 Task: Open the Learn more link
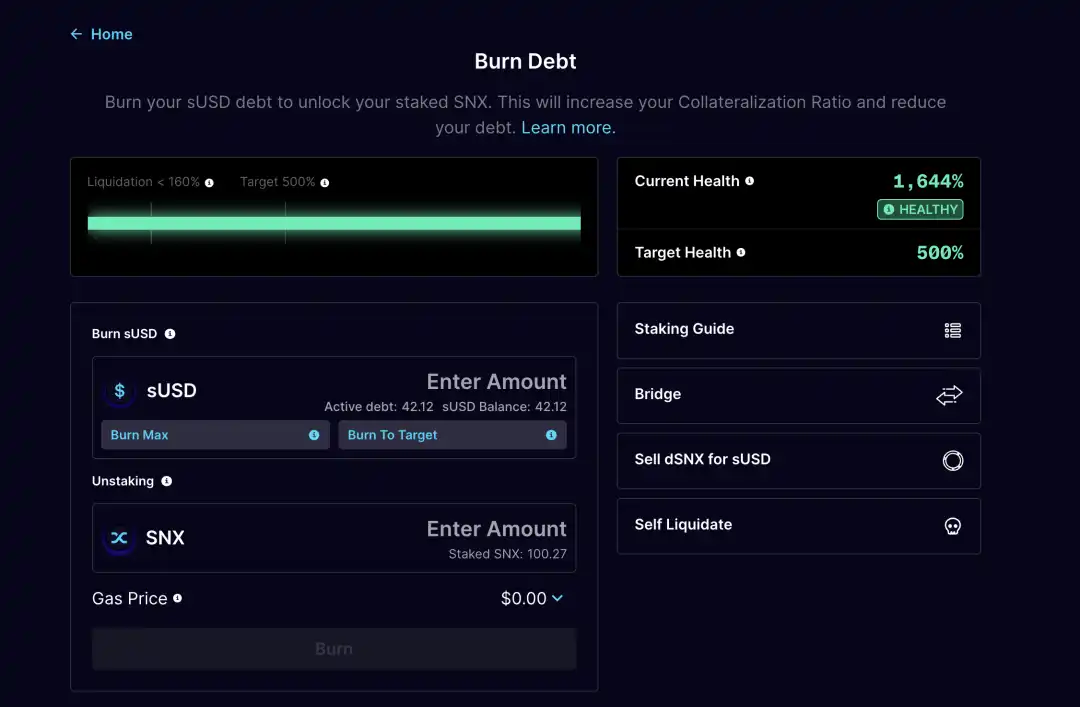(x=568, y=128)
